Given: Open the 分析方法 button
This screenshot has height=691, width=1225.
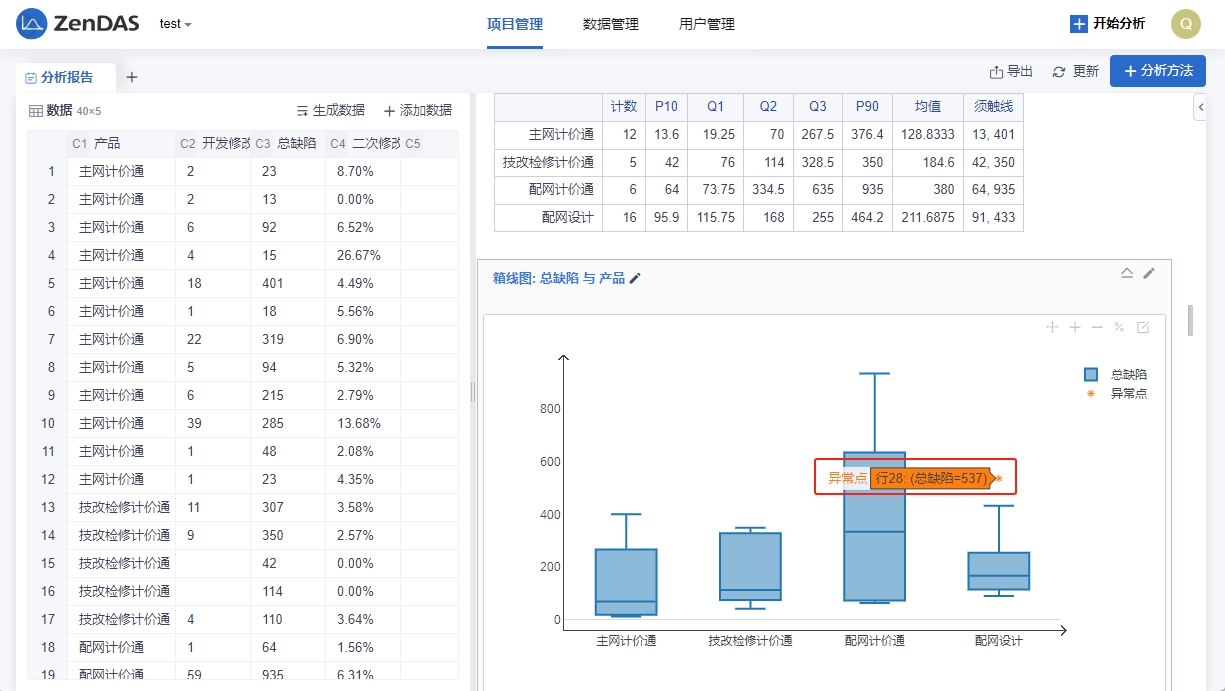Looking at the screenshot, I should pyautogui.click(x=1157, y=71).
